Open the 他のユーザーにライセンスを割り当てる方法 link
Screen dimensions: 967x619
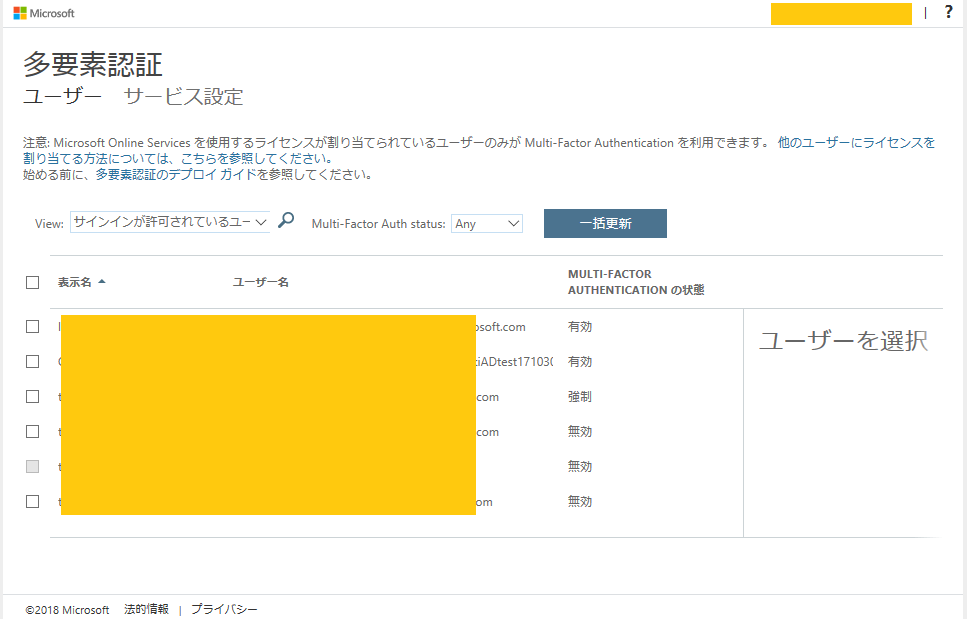click(x=856, y=143)
